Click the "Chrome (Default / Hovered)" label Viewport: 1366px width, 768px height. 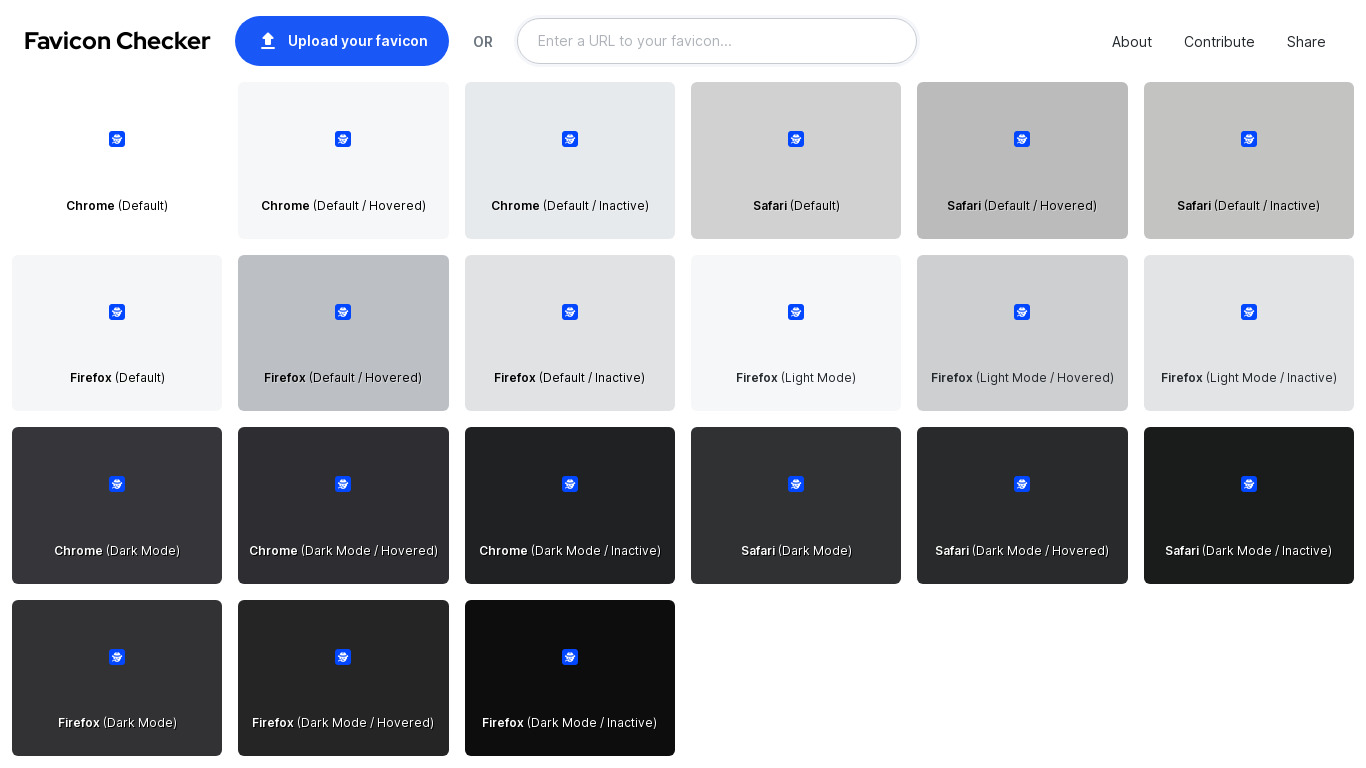[x=343, y=206]
